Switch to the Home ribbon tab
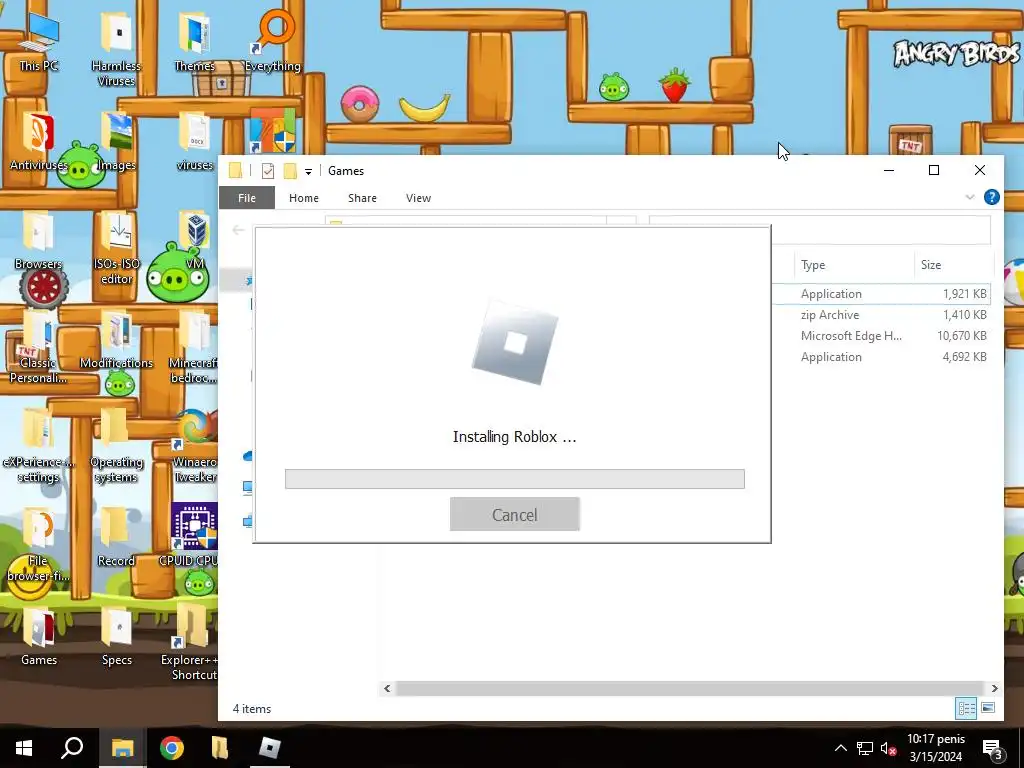 [x=304, y=198]
